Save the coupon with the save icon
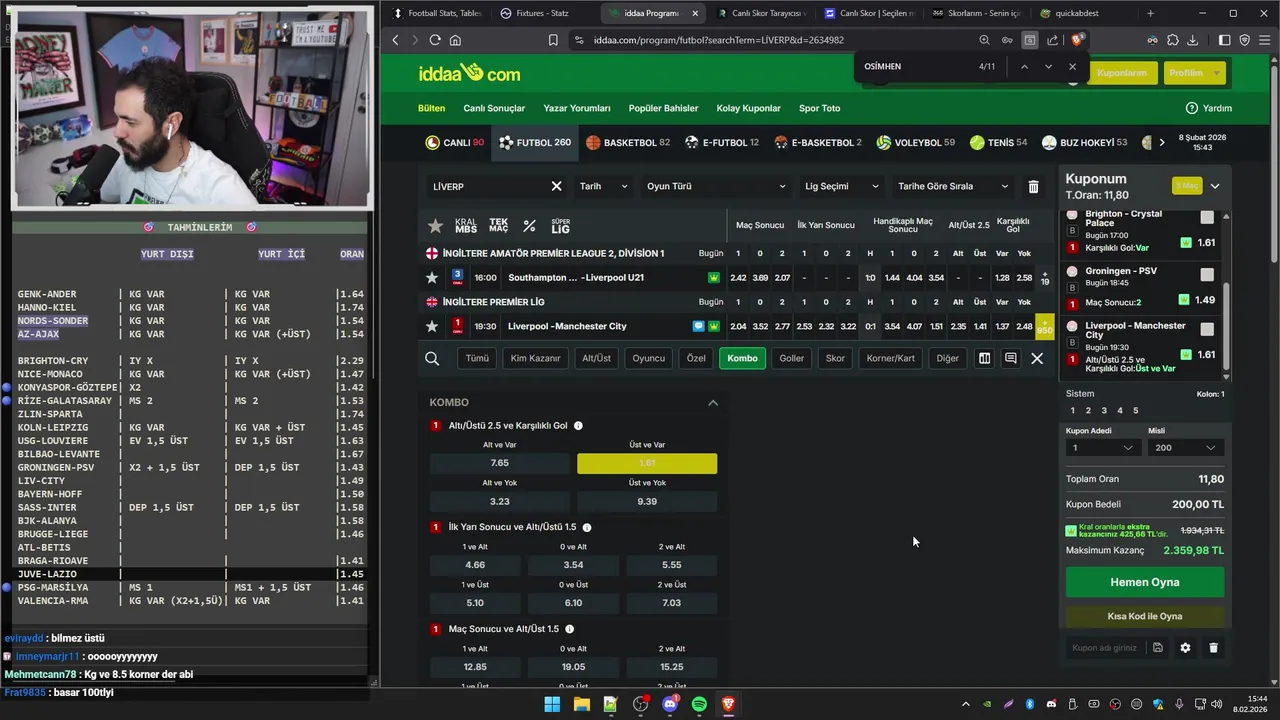Image resolution: width=1280 pixels, height=720 pixels. (1157, 648)
